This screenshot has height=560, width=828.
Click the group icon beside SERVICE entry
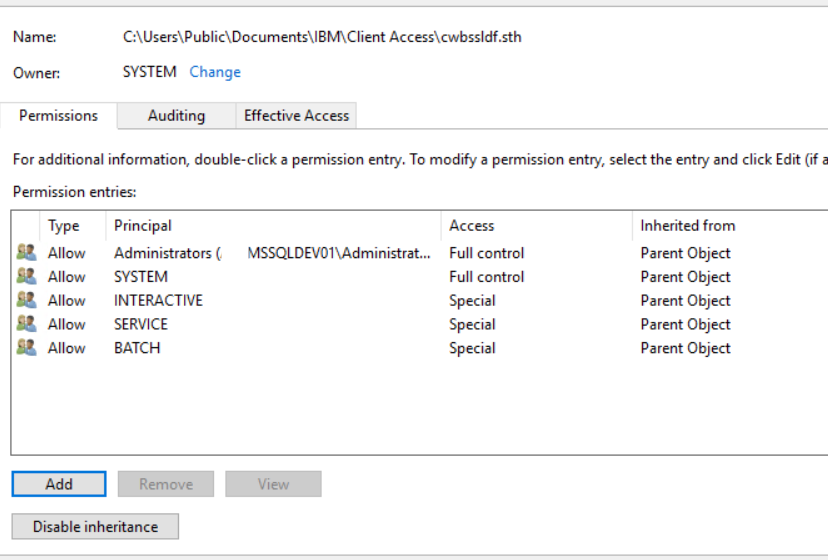26,324
